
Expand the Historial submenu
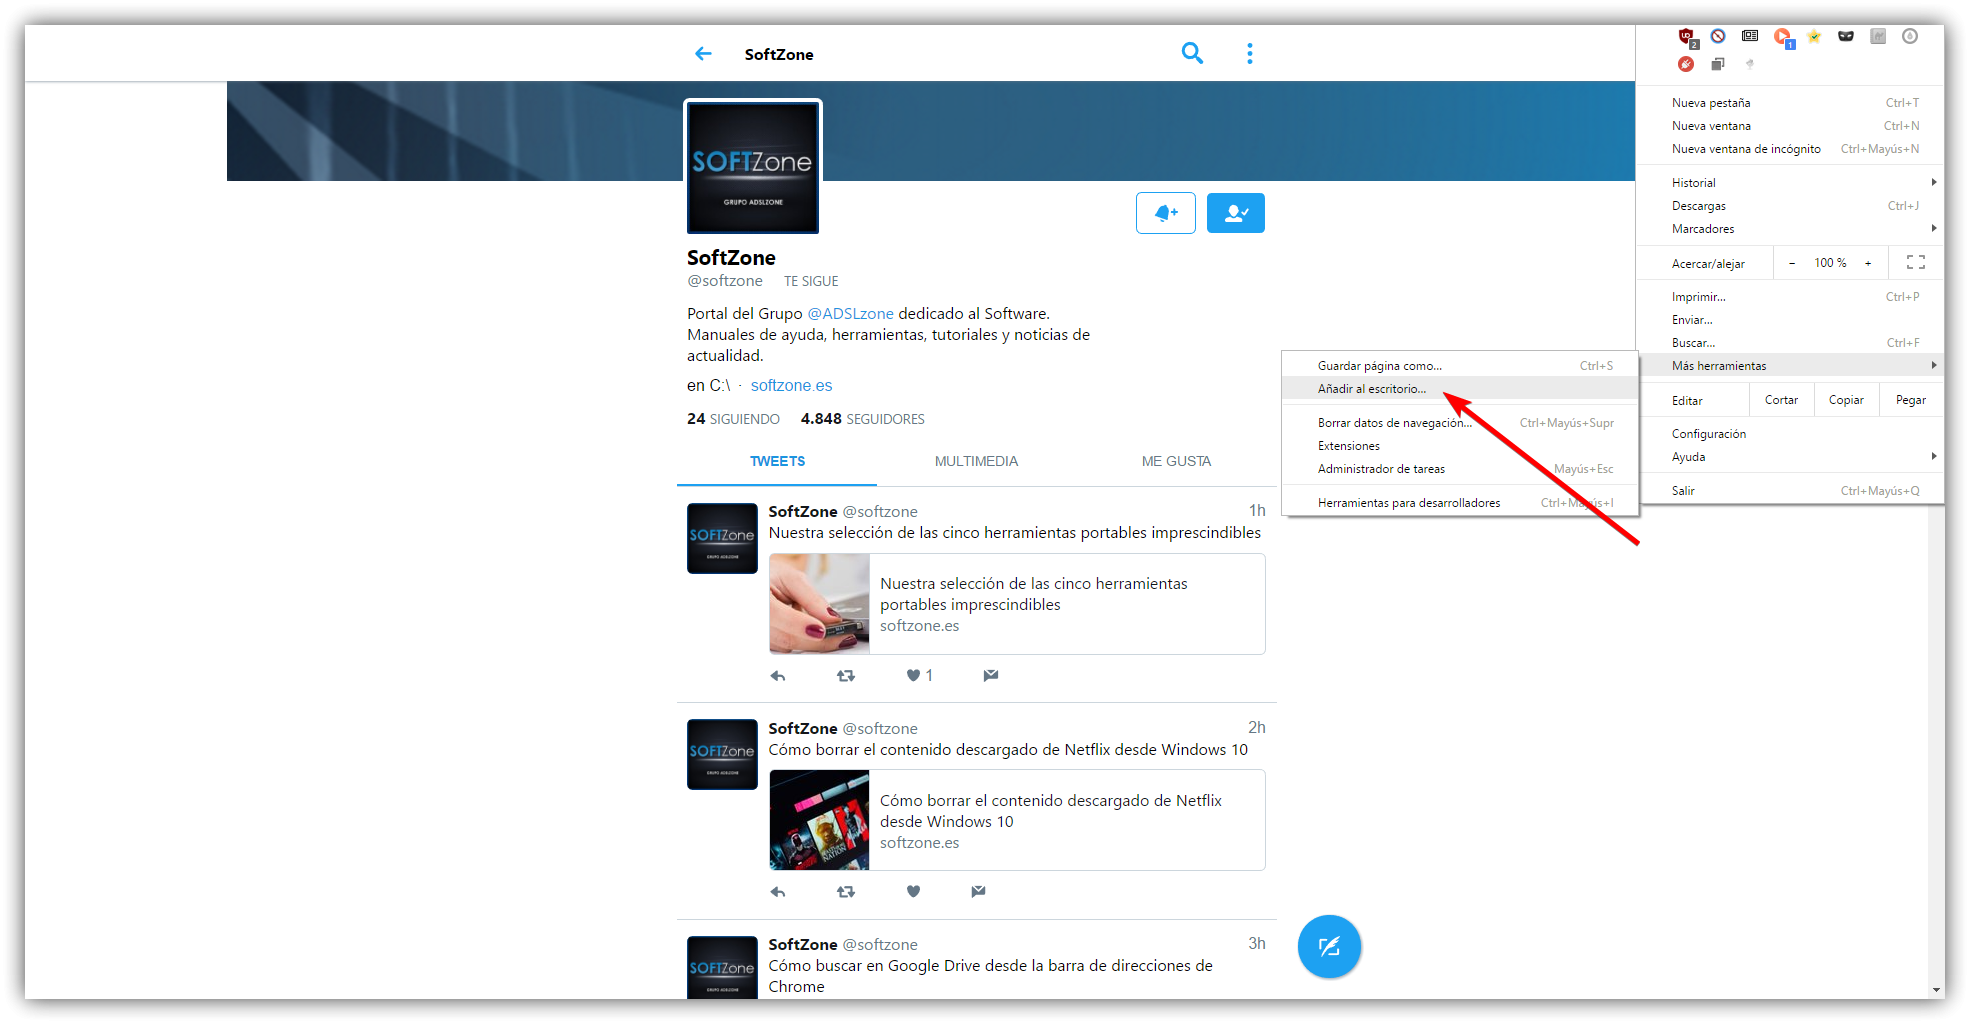1792,183
